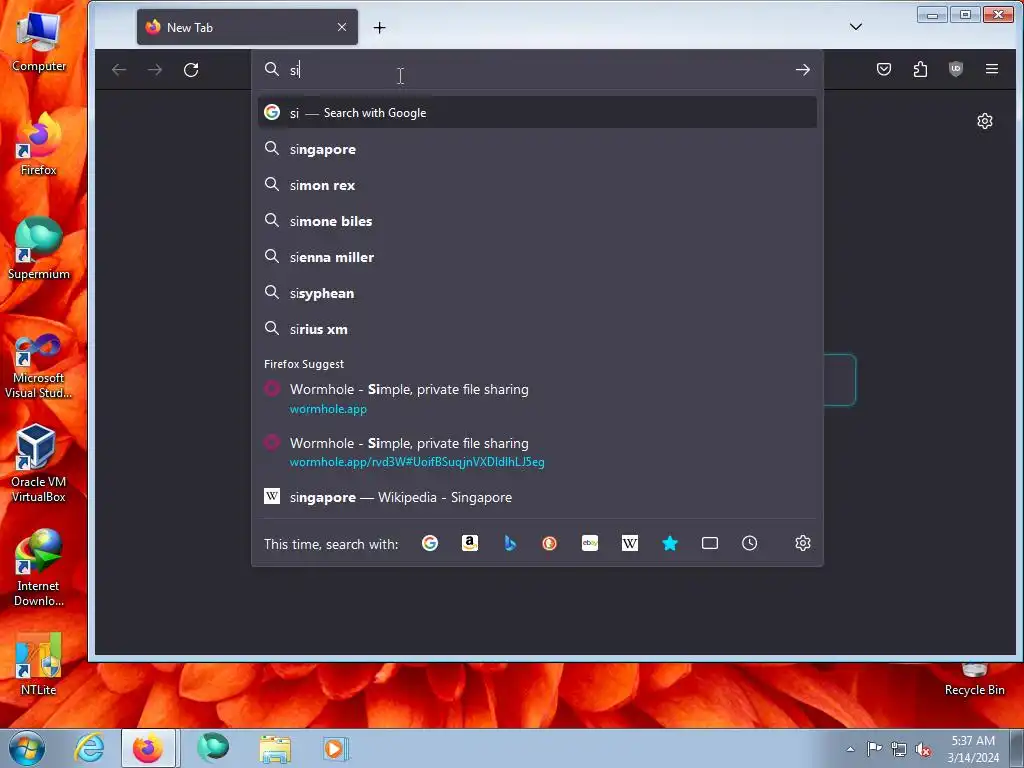The image size is (1024, 768).
Task: Expand the list all tabs chevron
Action: click(x=856, y=27)
